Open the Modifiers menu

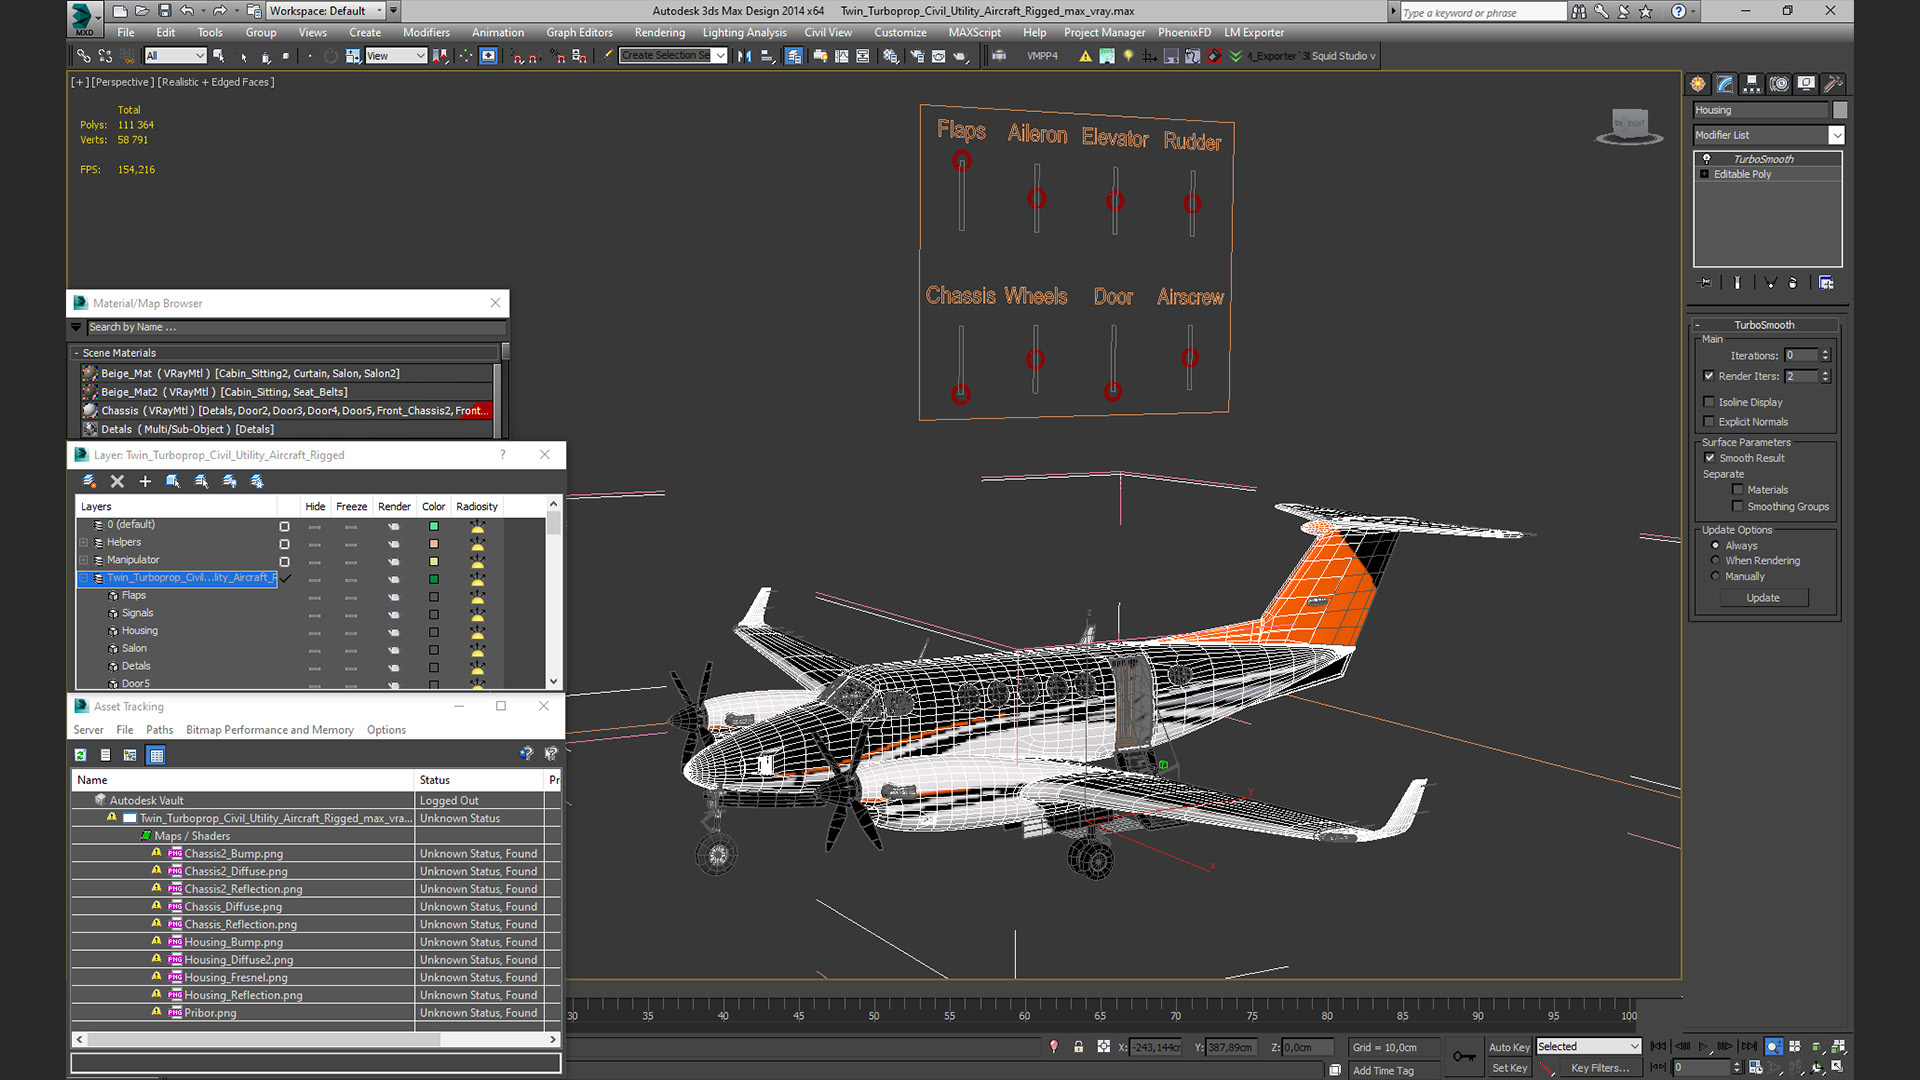[426, 33]
